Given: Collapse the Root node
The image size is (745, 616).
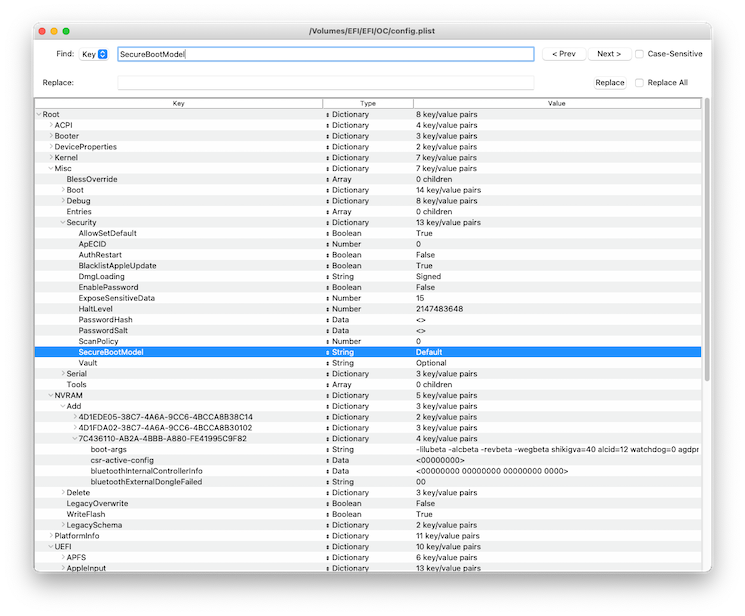Looking at the screenshot, I should [39, 114].
